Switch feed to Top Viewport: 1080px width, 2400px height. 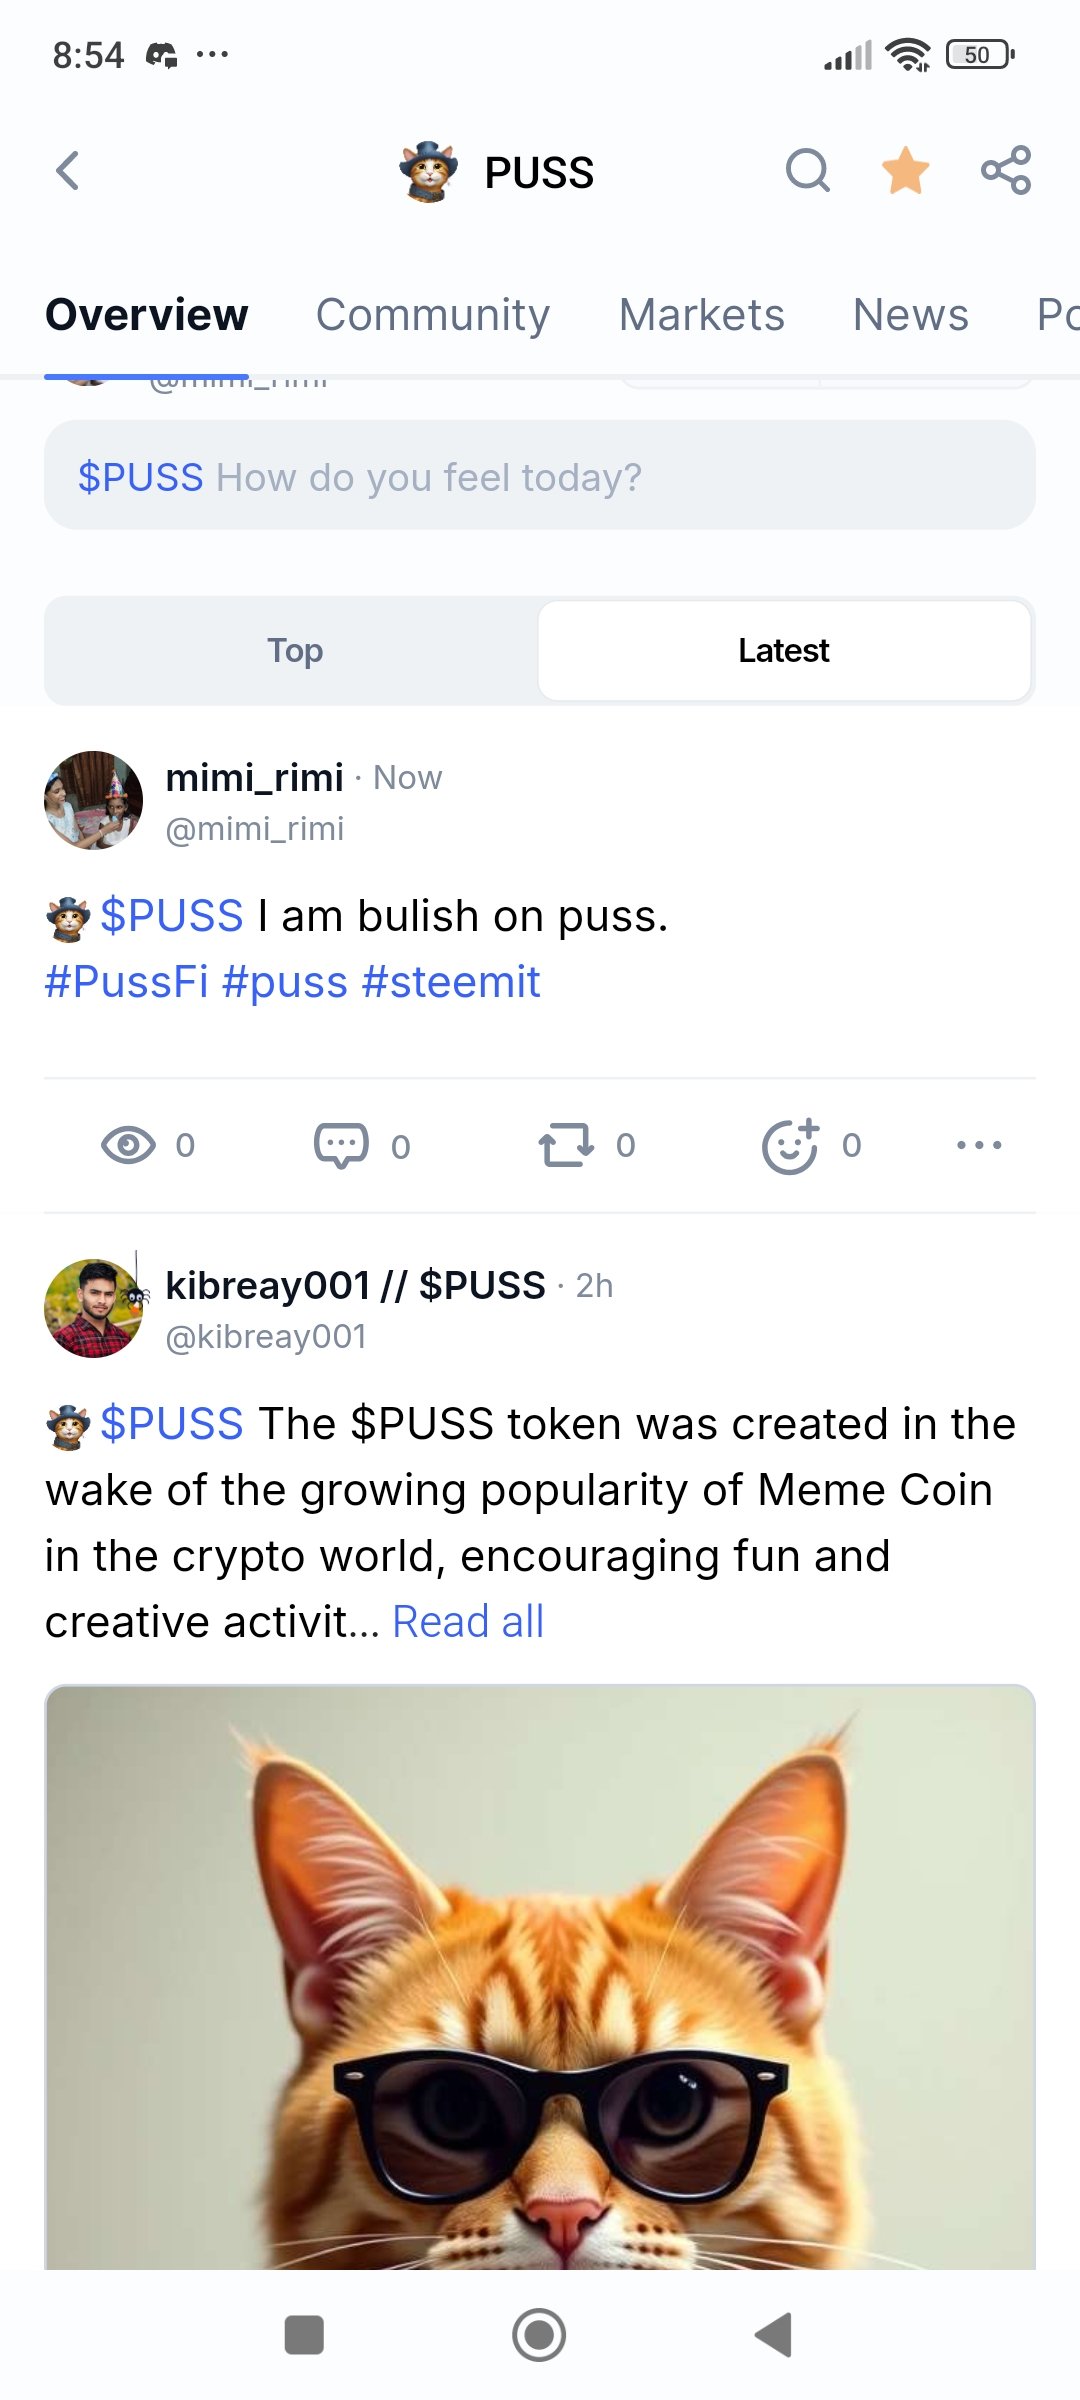294,651
